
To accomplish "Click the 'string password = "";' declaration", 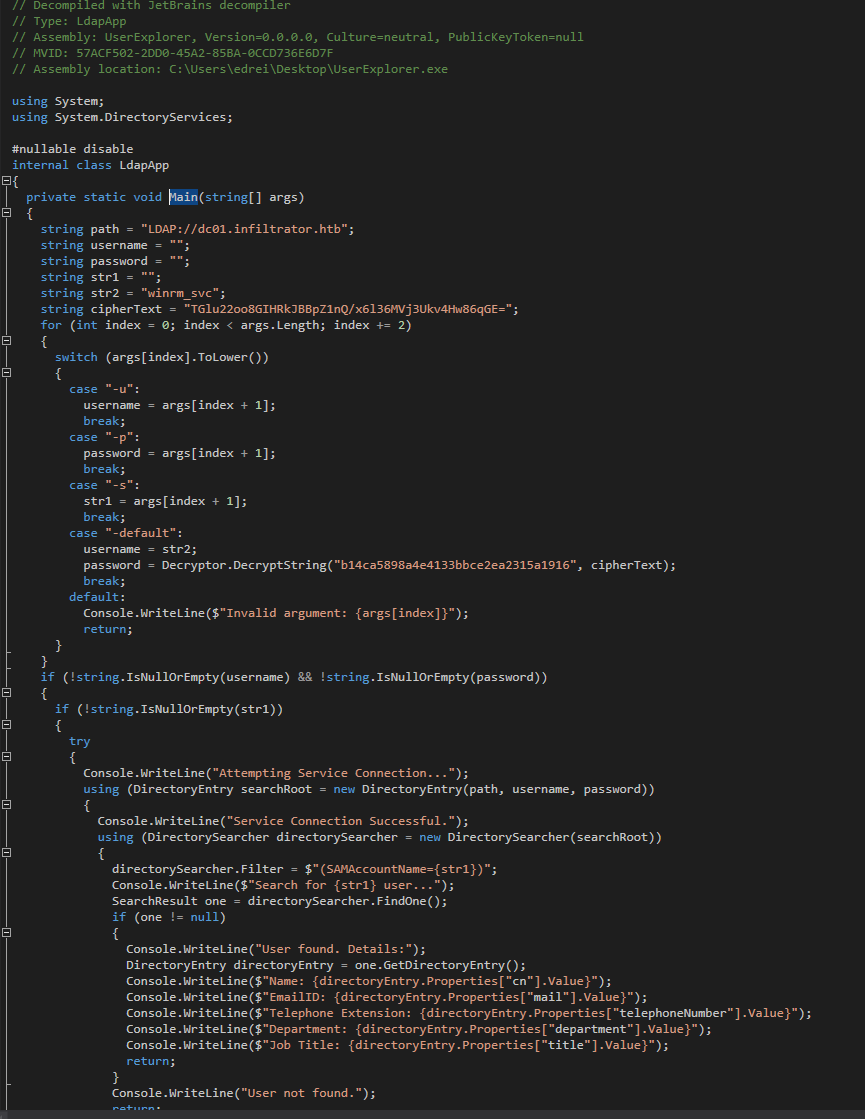I will [116, 261].
